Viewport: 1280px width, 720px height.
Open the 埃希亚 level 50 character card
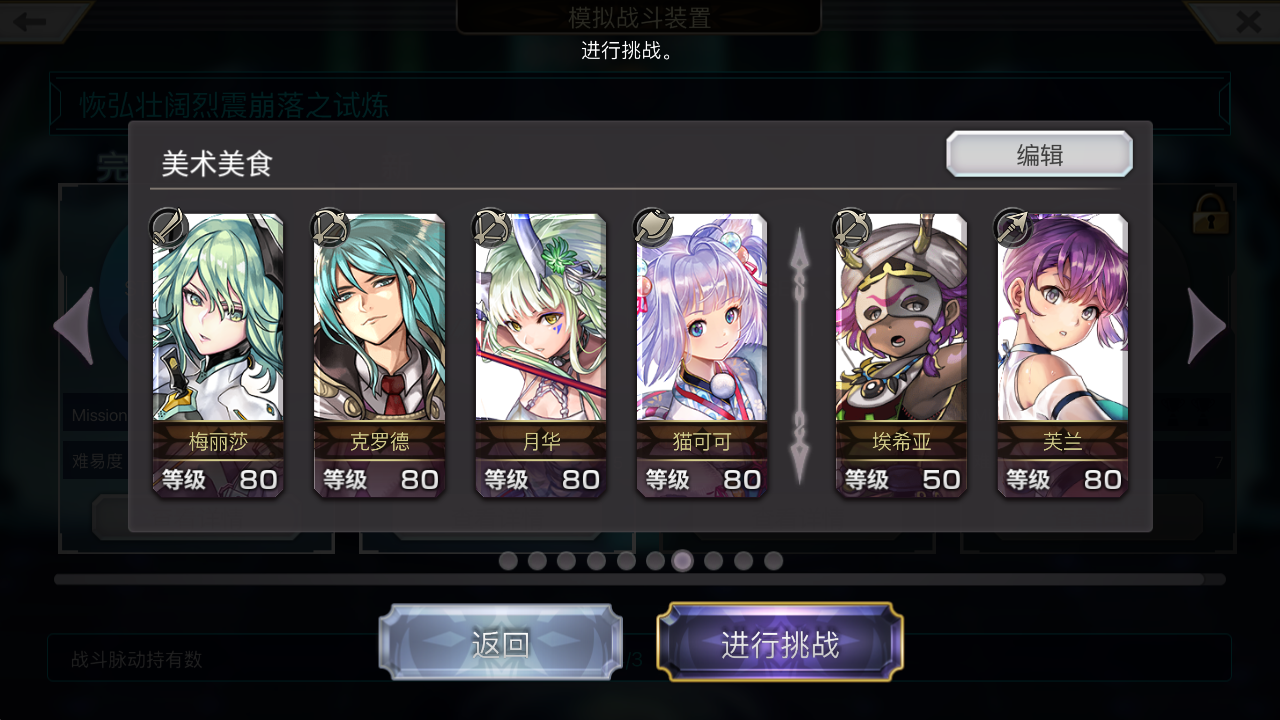click(x=901, y=355)
